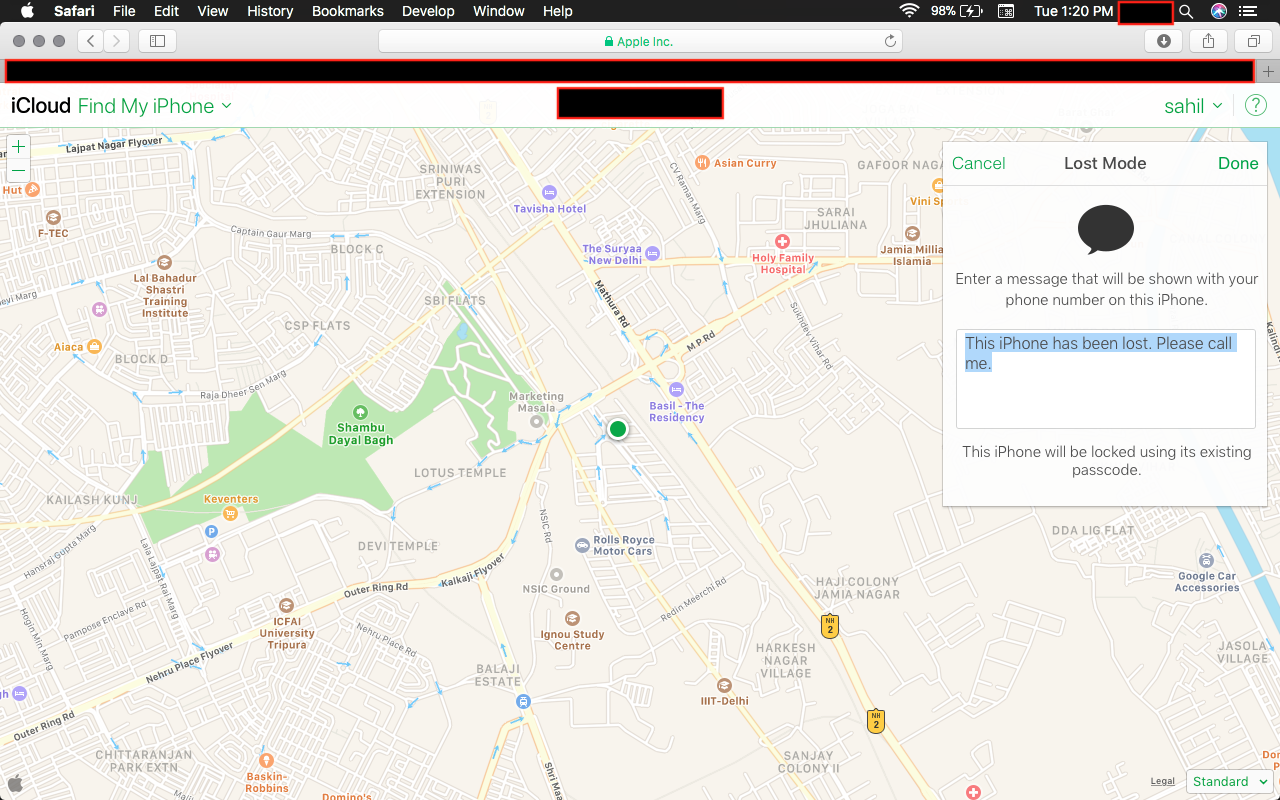
Task: Open Notification Center icon
Action: (1248, 11)
